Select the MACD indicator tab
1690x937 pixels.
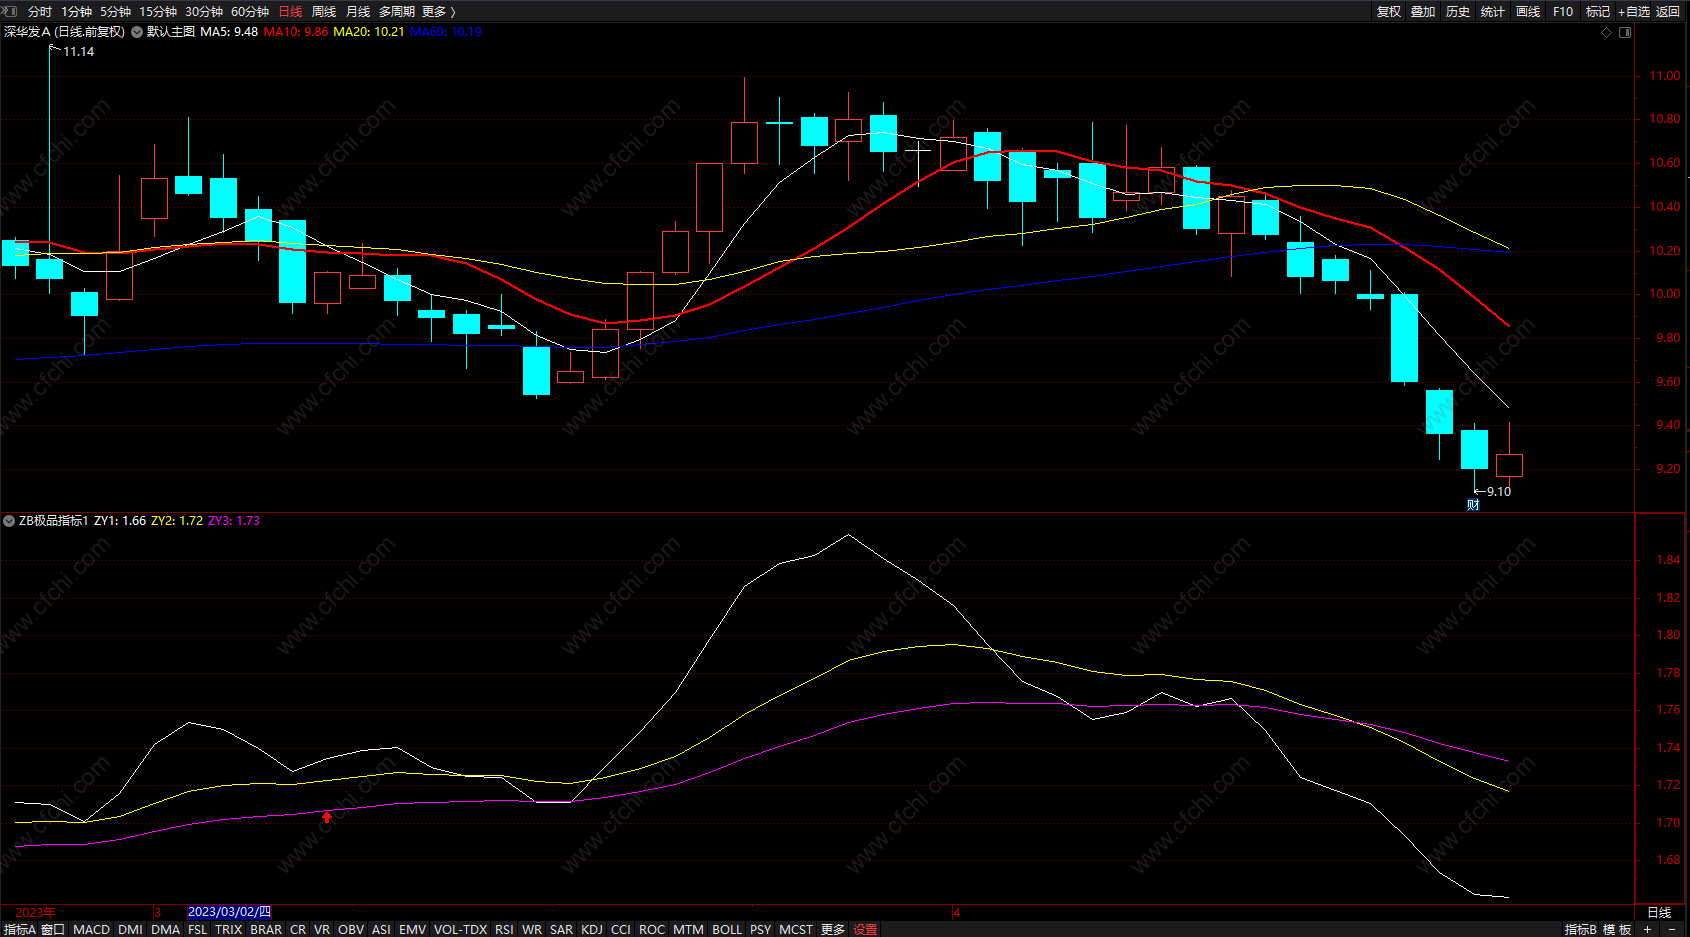pyautogui.click(x=91, y=929)
